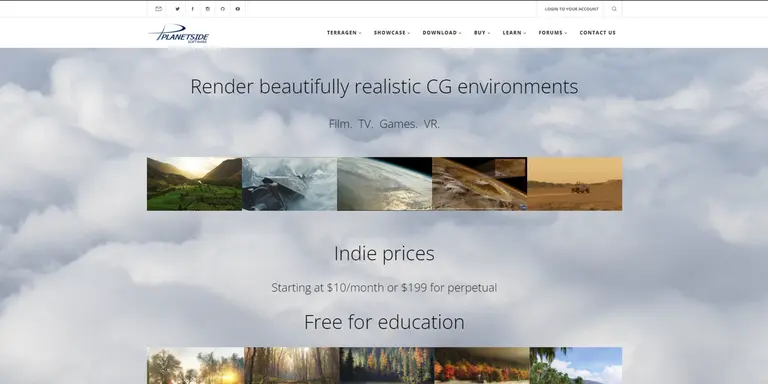Expand the Terragen menu

click(344, 33)
